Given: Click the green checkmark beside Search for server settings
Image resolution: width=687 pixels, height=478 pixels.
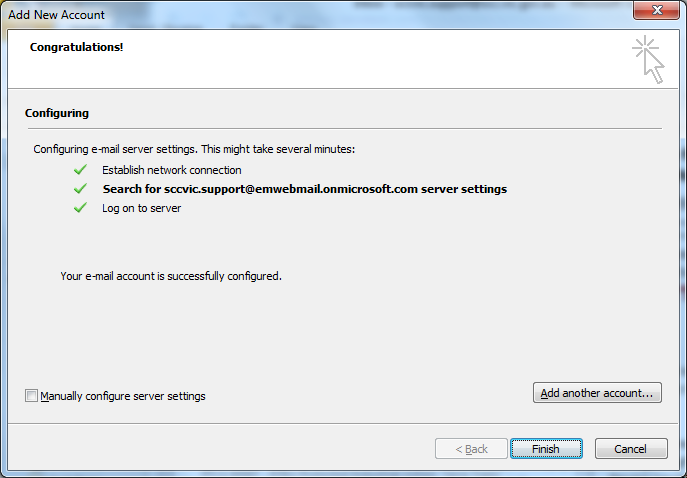Looking at the screenshot, I should click(80, 189).
